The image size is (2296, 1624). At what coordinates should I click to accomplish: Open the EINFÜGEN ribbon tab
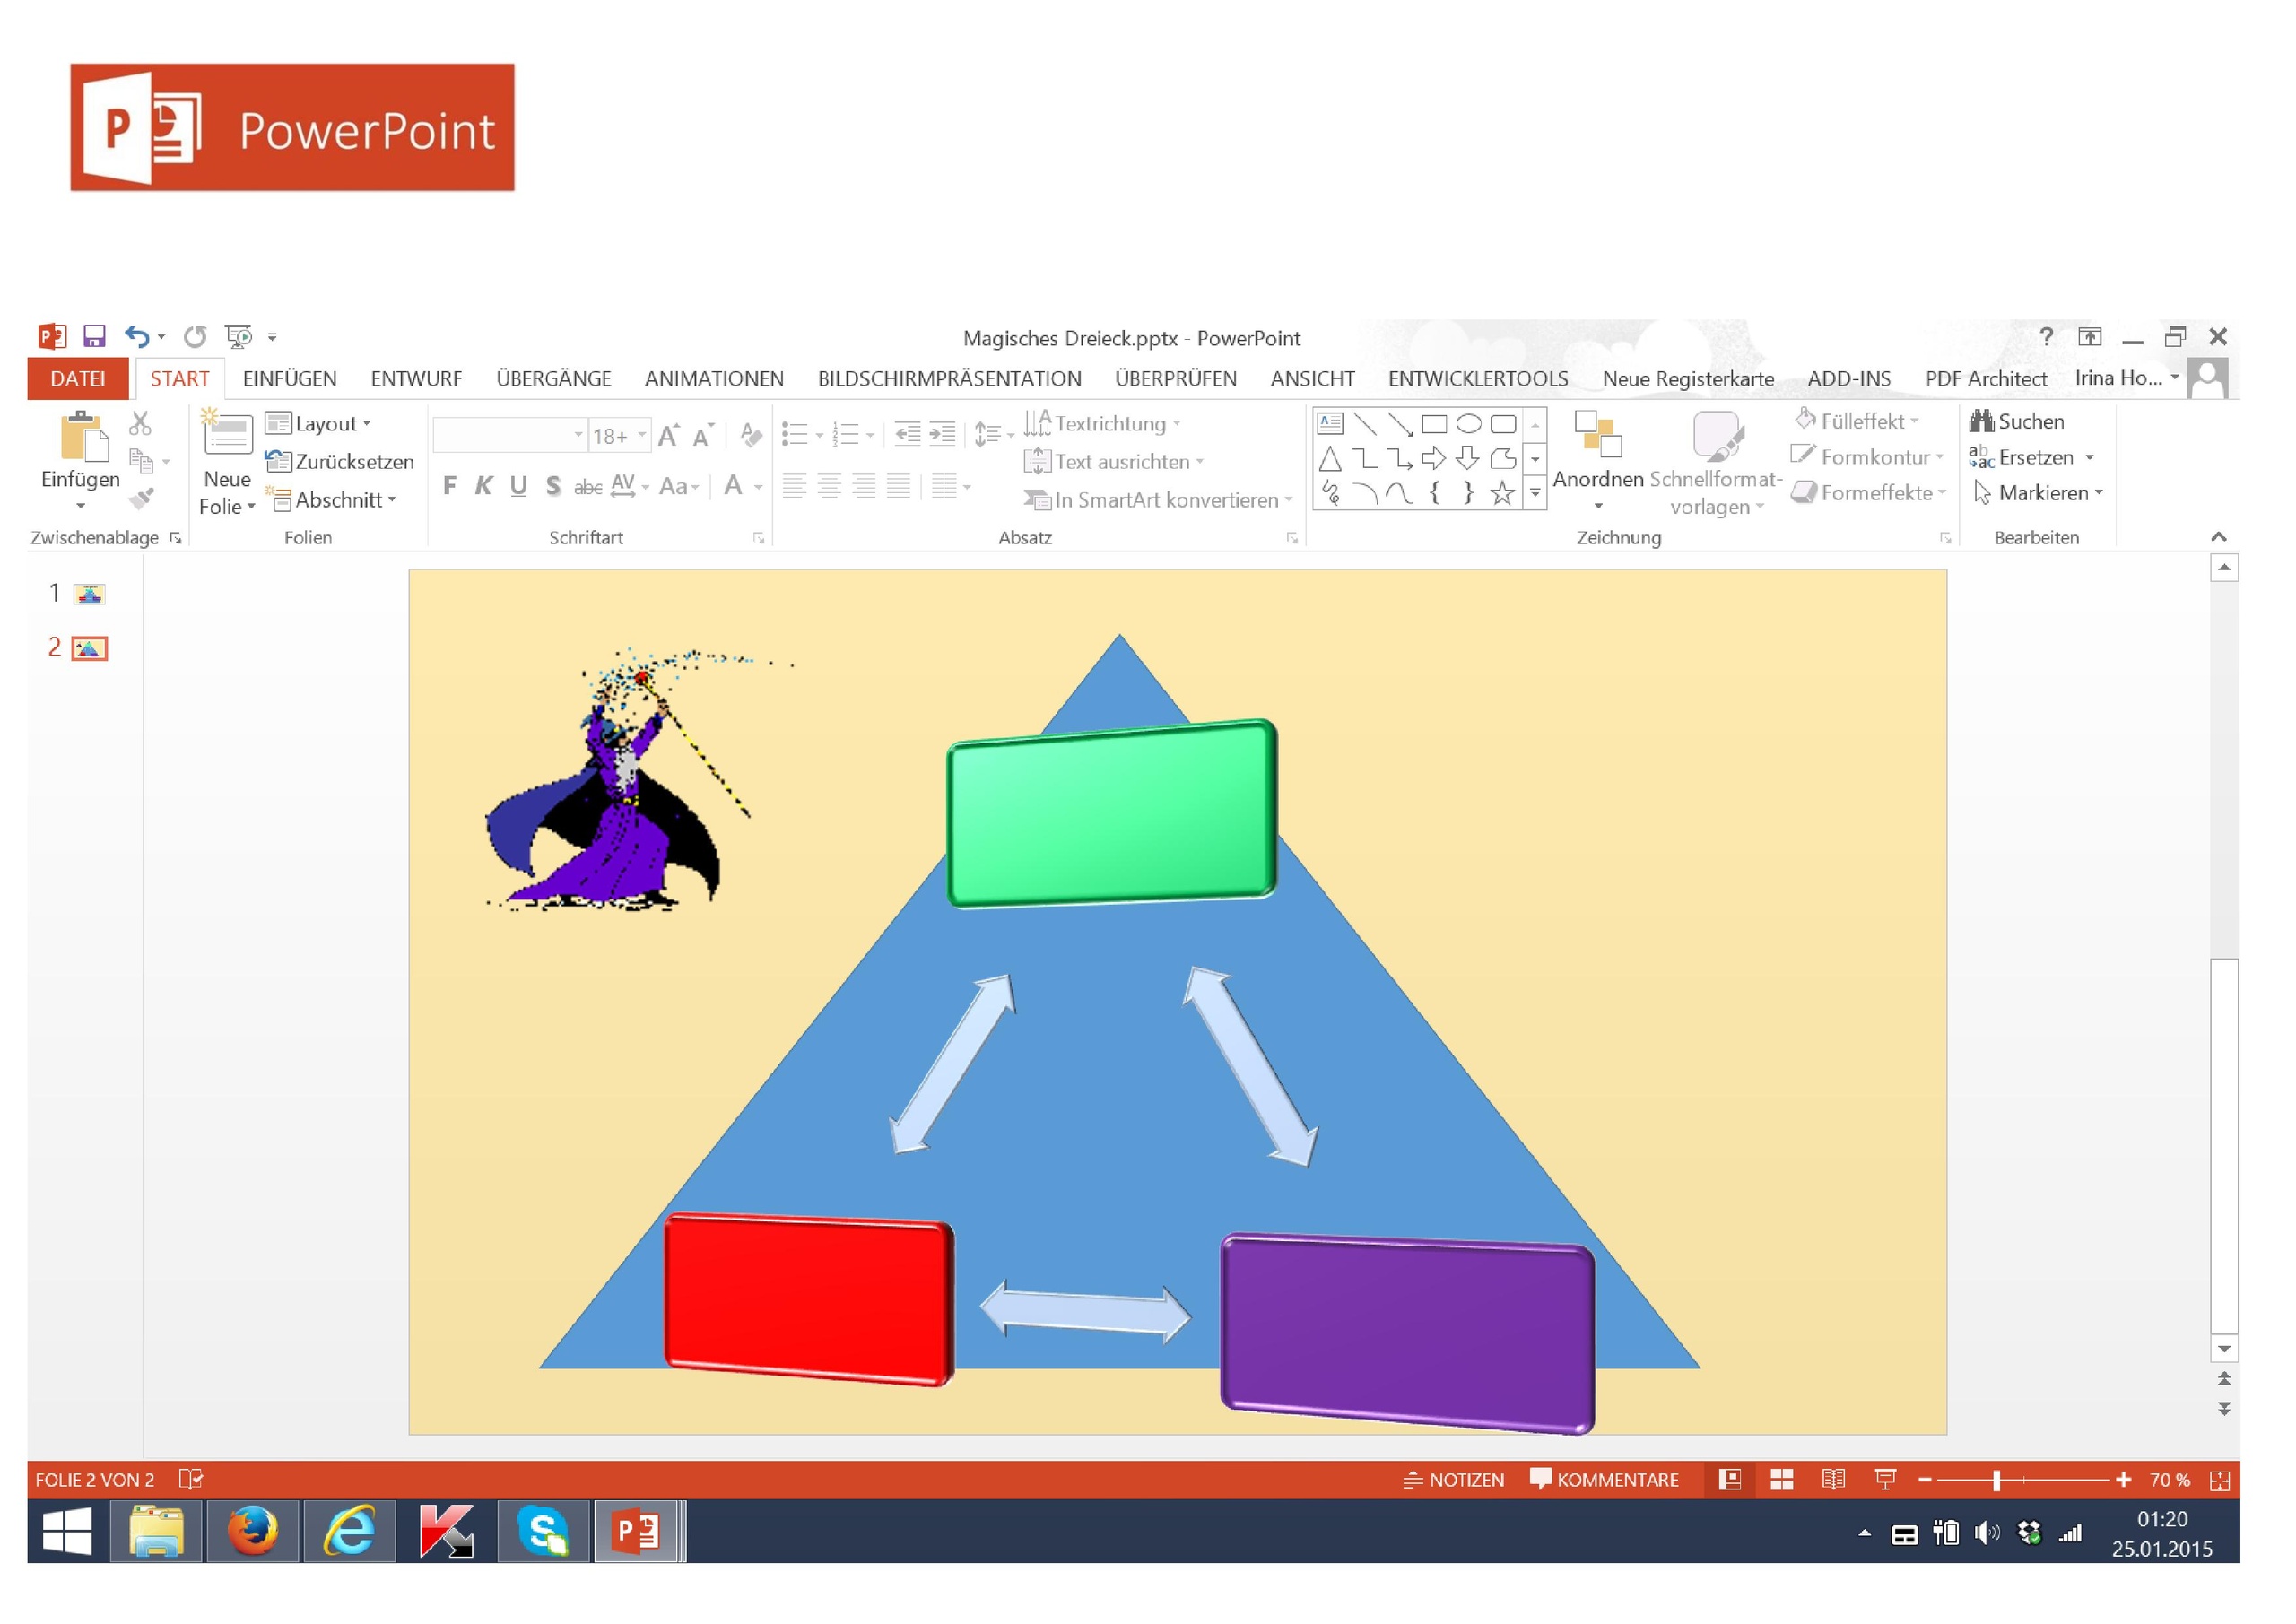289,379
